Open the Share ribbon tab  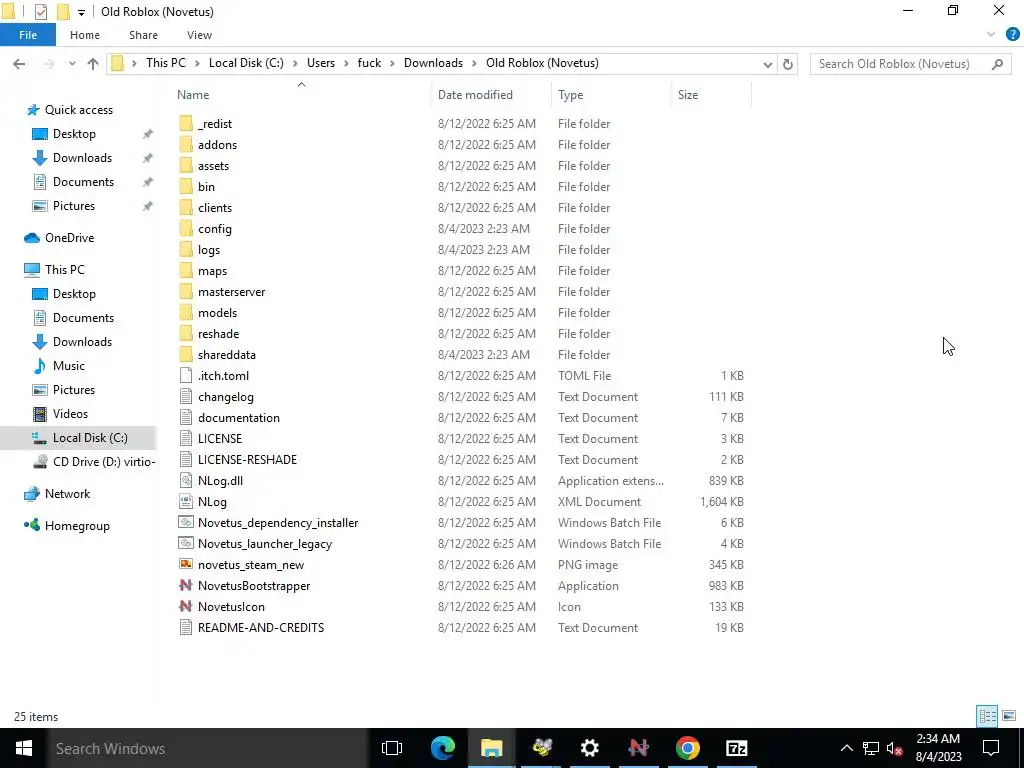pos(143,35)
